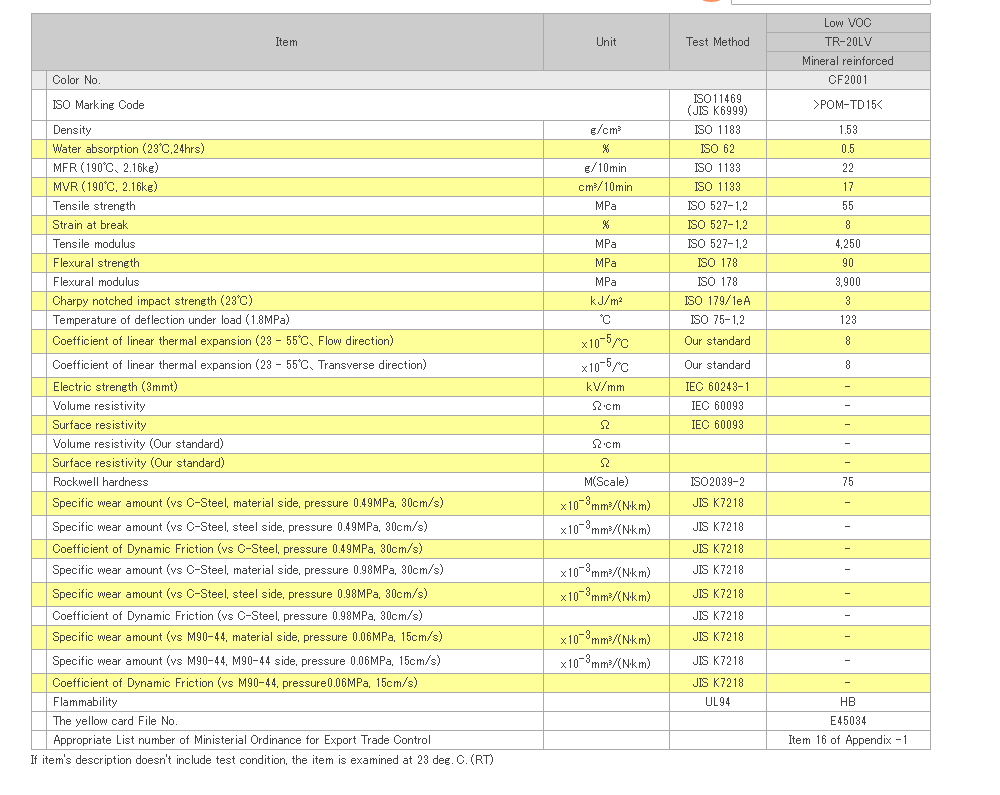Click the Test Method column header

click(717, 42)
